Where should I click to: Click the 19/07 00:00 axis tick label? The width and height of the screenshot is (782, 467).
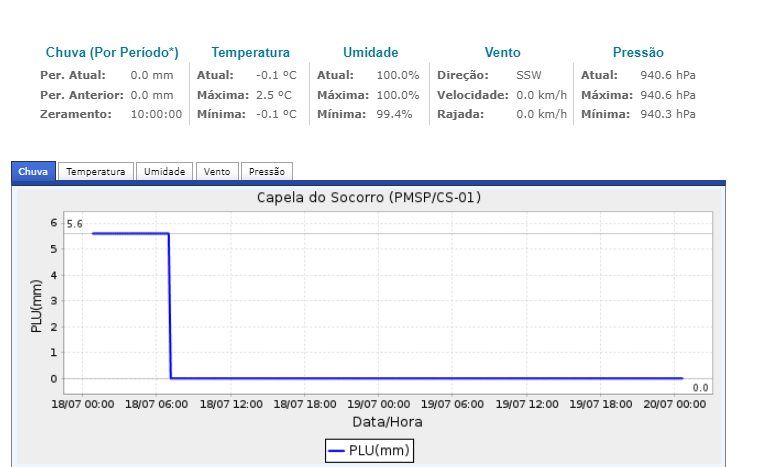[377, 404]
